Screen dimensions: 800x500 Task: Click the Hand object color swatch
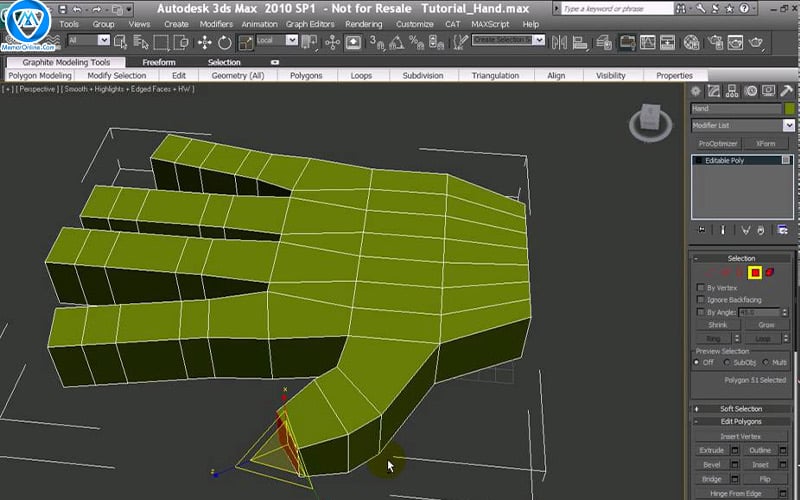click(789, 108)
